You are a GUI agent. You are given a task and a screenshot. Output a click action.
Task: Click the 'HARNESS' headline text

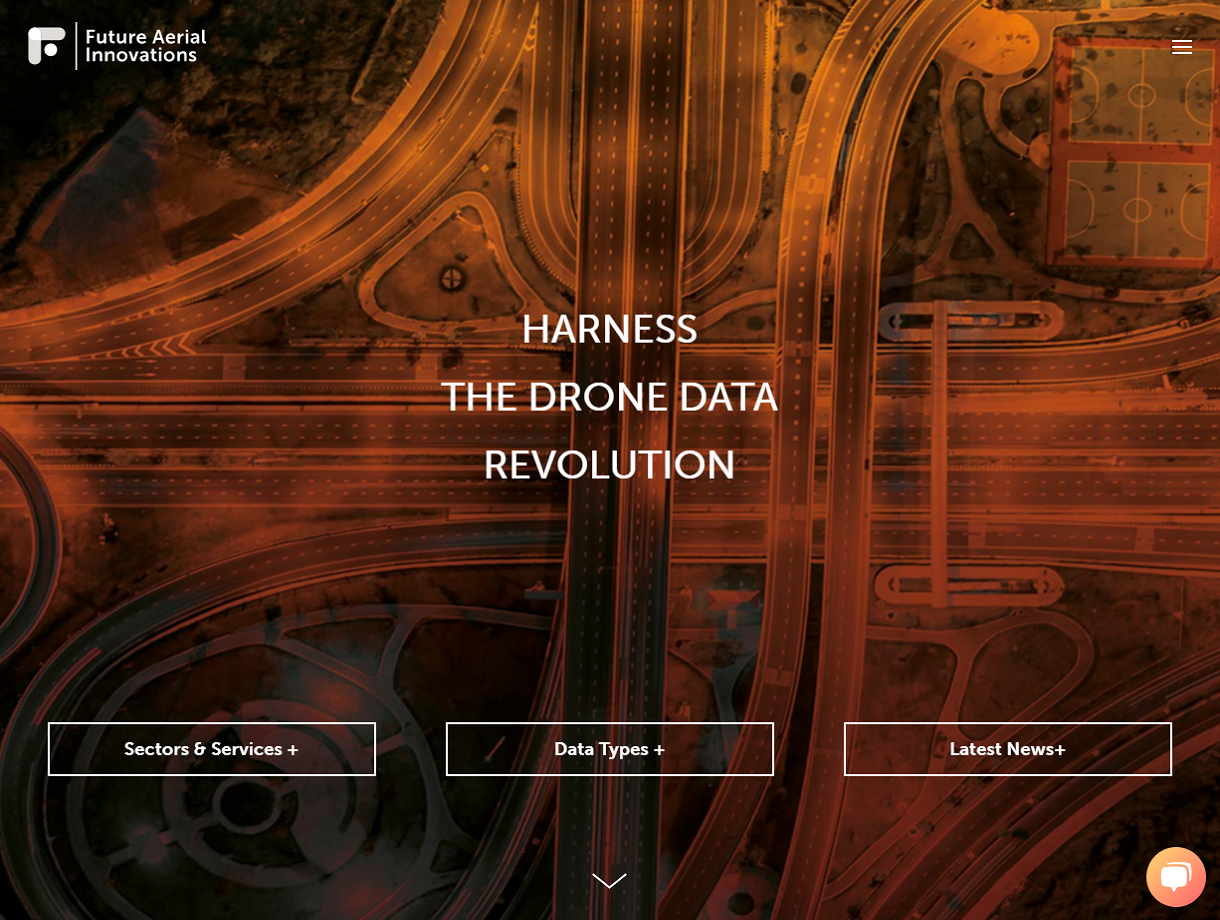point(609,329)
